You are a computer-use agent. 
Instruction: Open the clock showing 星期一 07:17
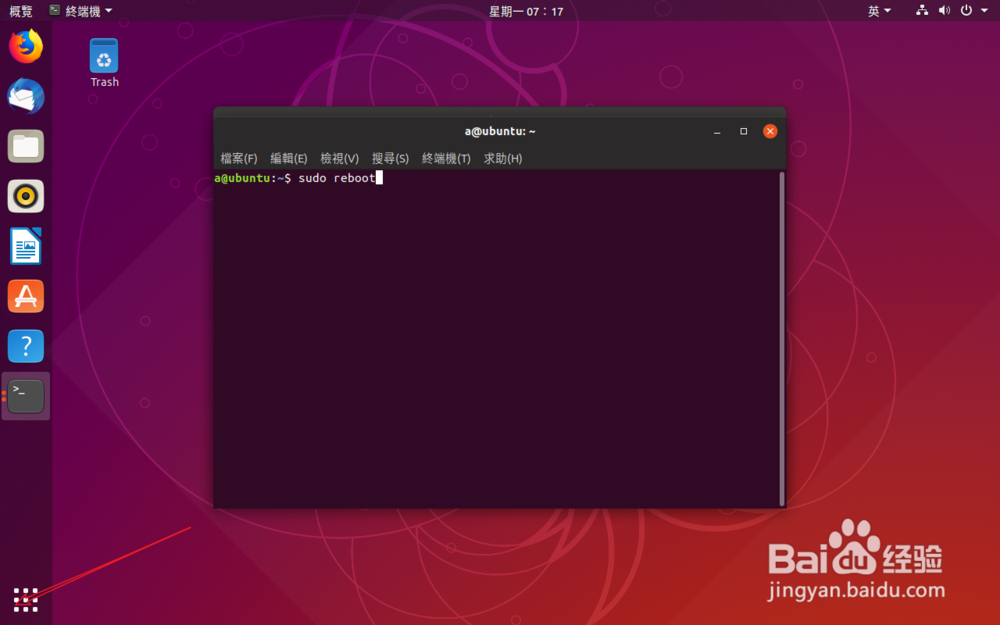coord(526,11)
